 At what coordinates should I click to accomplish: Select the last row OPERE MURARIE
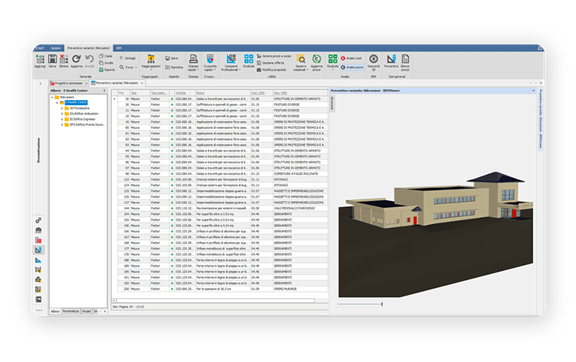coord(222,289)
